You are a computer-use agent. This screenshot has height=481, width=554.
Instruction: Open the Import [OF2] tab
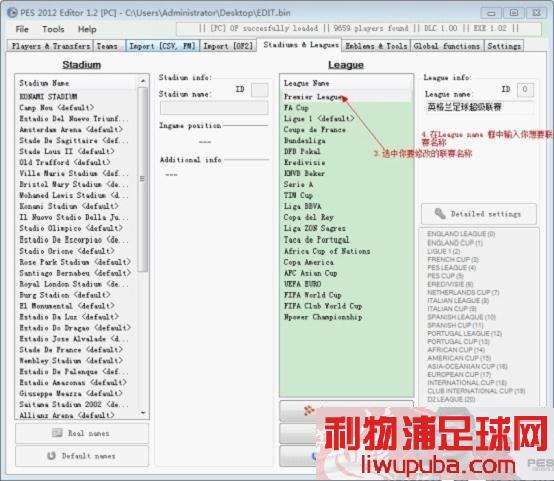coord(228,46)
